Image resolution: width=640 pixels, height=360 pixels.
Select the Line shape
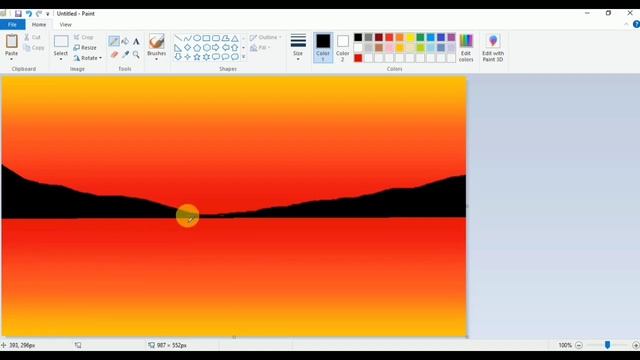point(178,38)
